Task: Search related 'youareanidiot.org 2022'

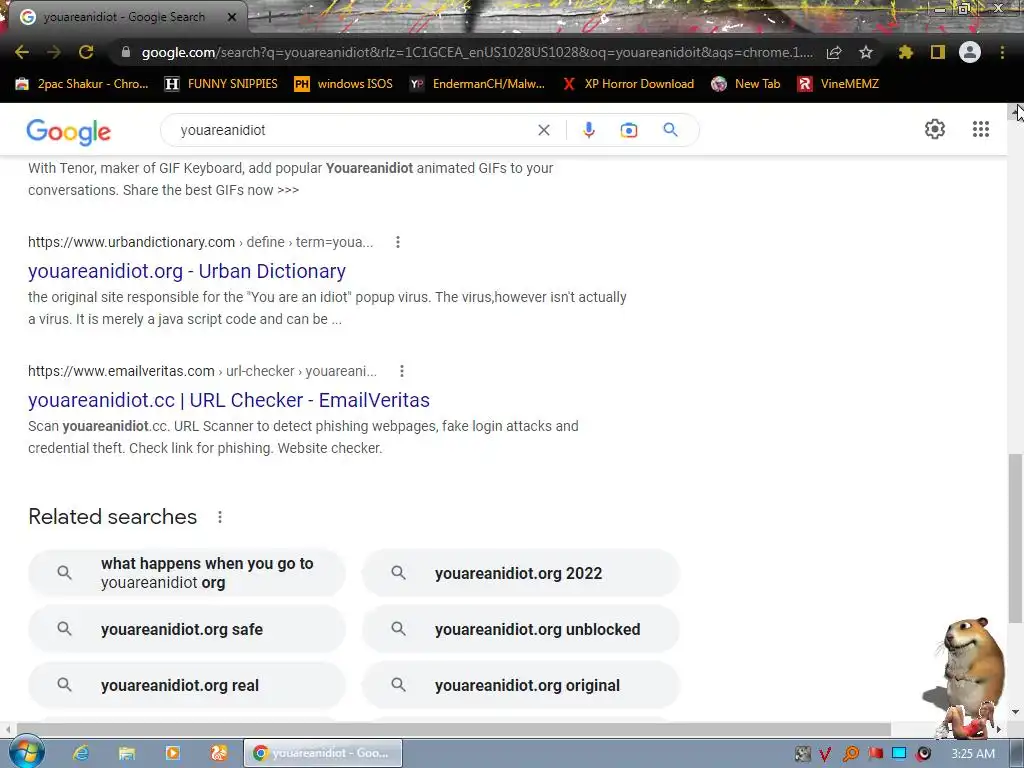Action: [x=520, y=573]
